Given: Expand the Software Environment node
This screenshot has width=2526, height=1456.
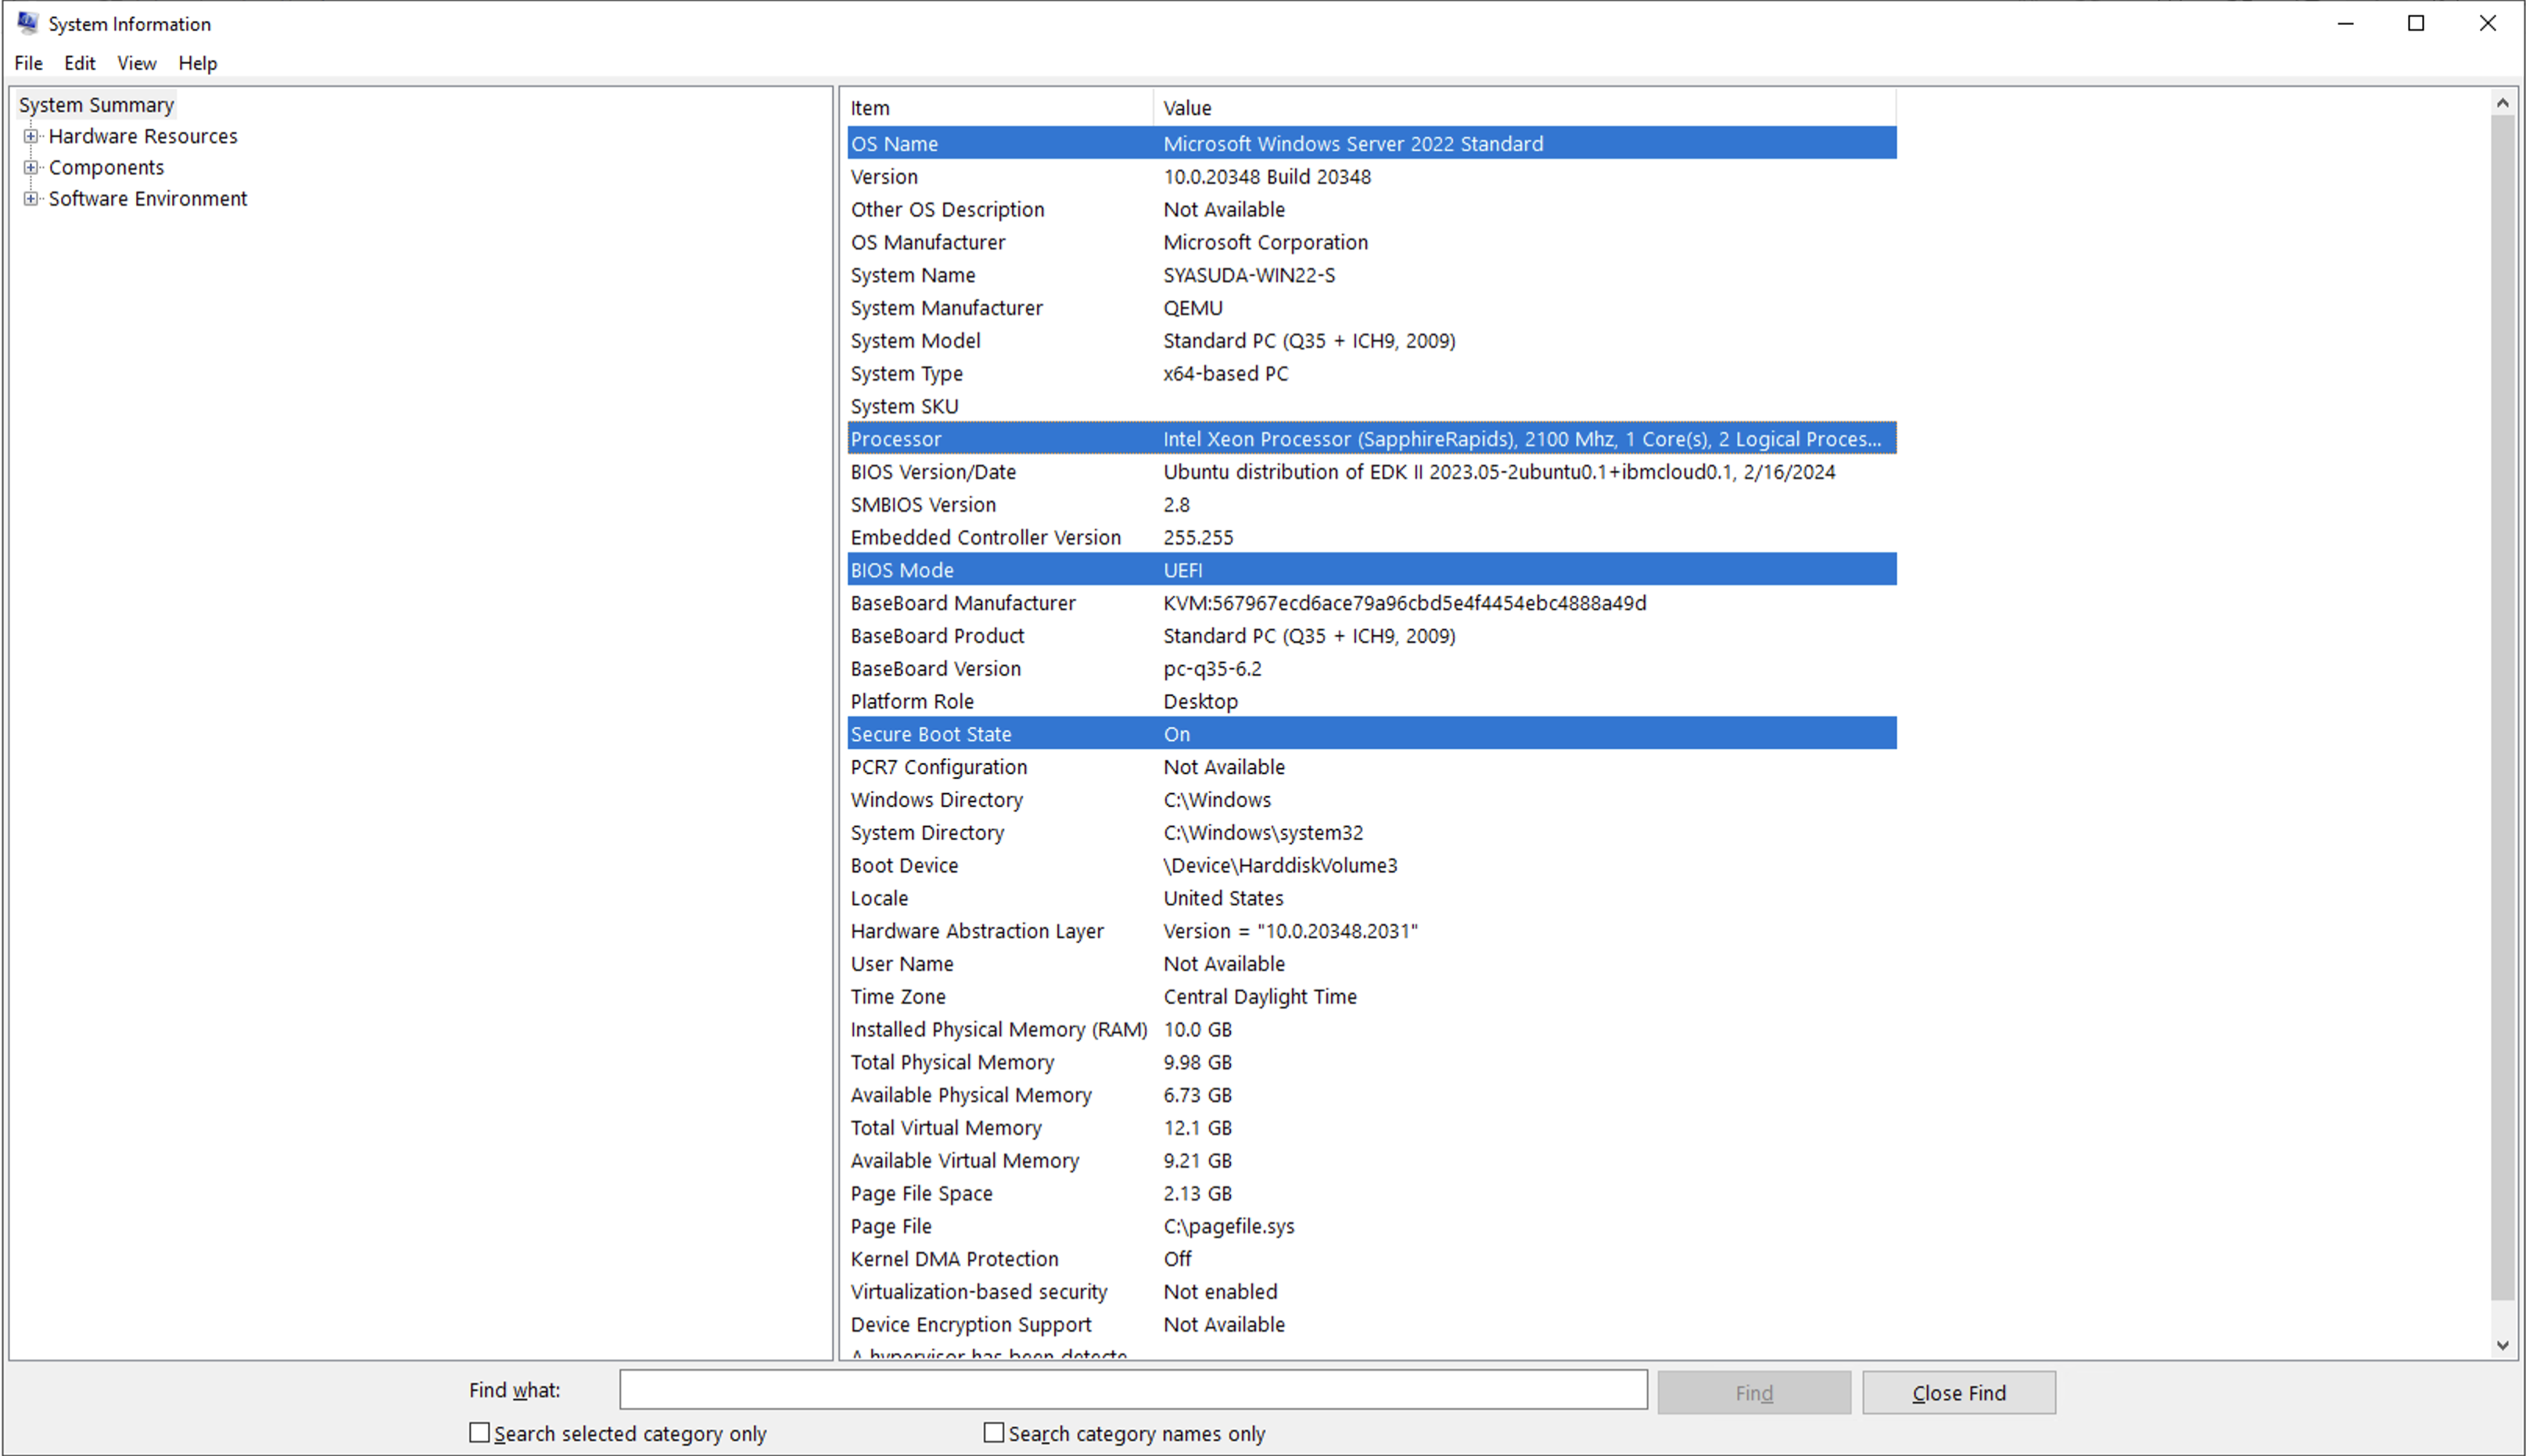Looking at the screenshot, I should coord(31,198).
